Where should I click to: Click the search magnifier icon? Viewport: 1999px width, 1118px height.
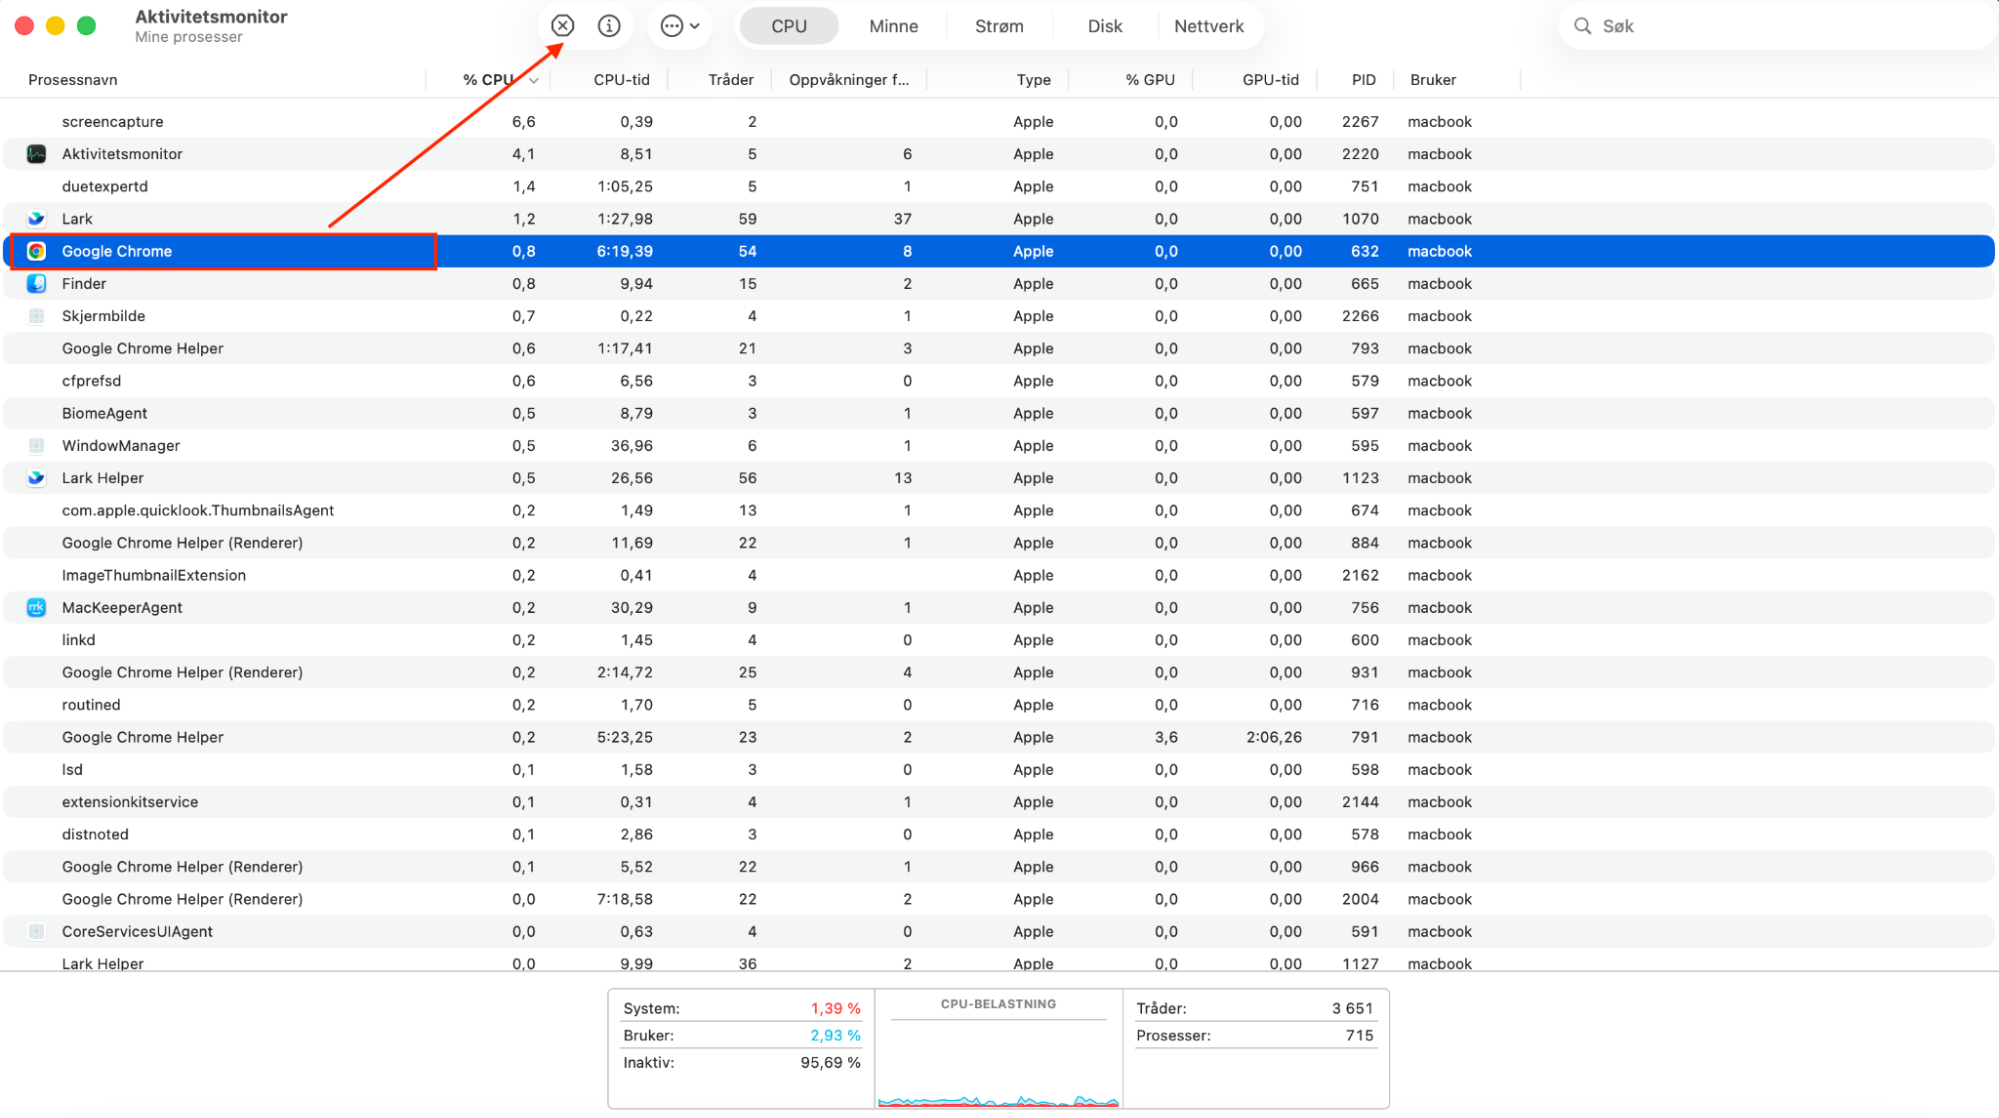1582,26
